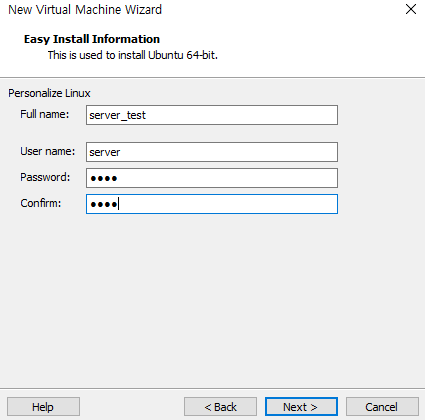This screenshot has width=425, height=420.
Task: Cancel the New Virtual Machine Wizard
Action: coord(382,407)
